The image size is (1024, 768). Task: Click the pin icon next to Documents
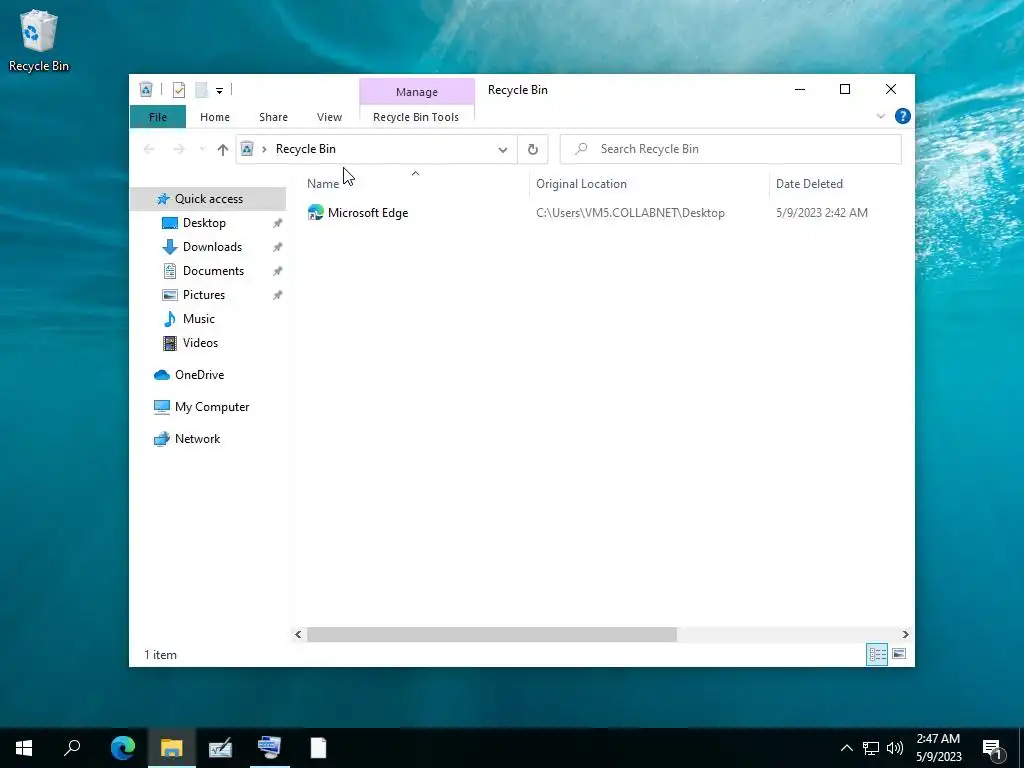(278, 271)
